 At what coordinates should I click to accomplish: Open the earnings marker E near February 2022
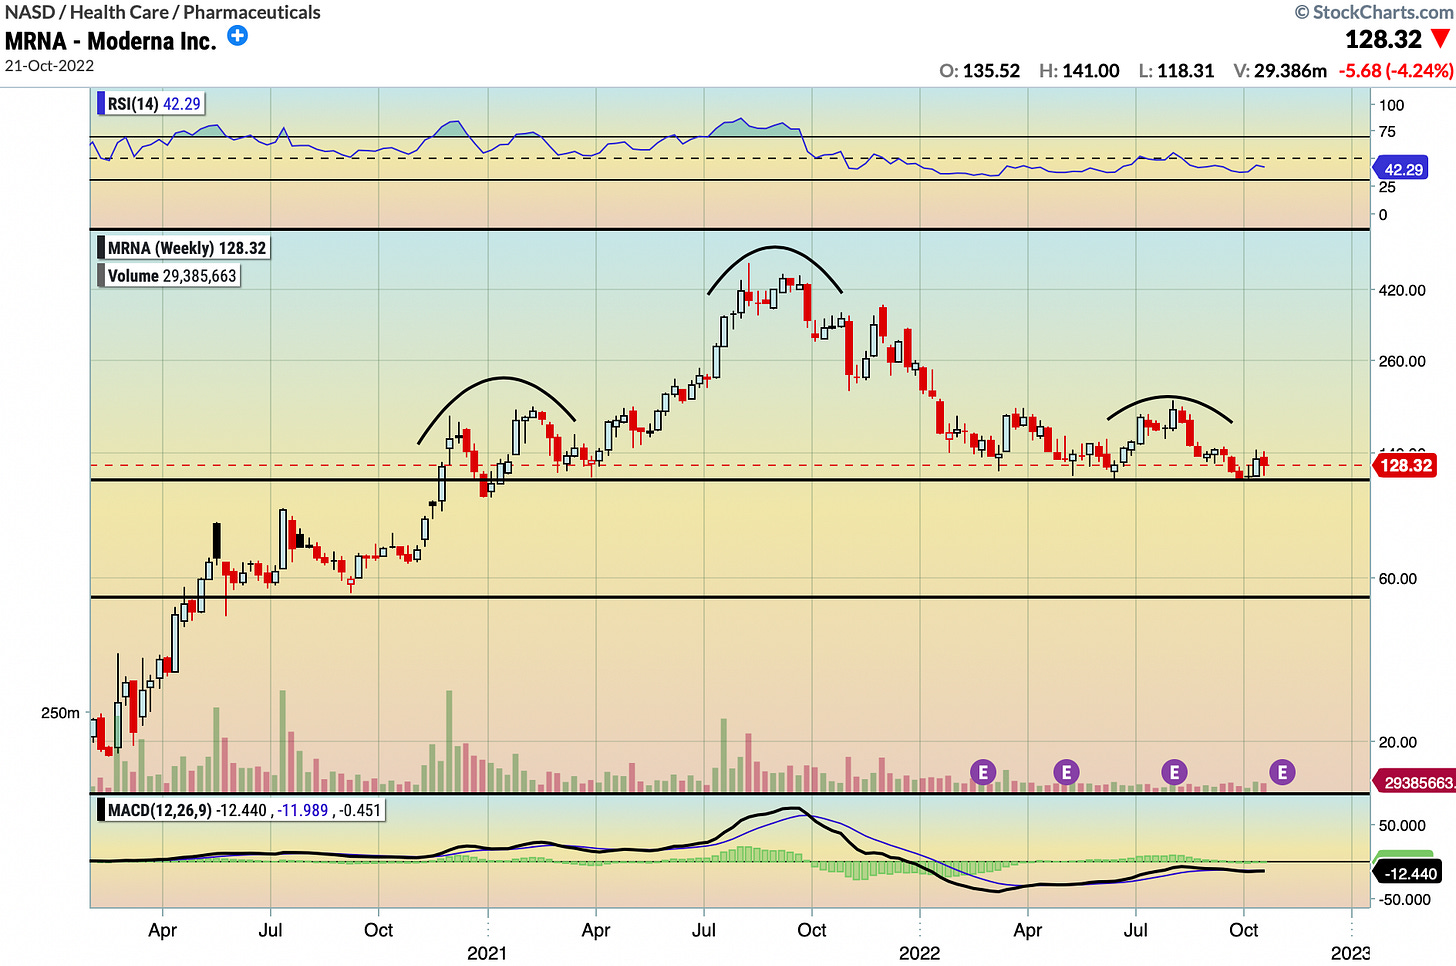pyautogui.click(x=983, y=772)
